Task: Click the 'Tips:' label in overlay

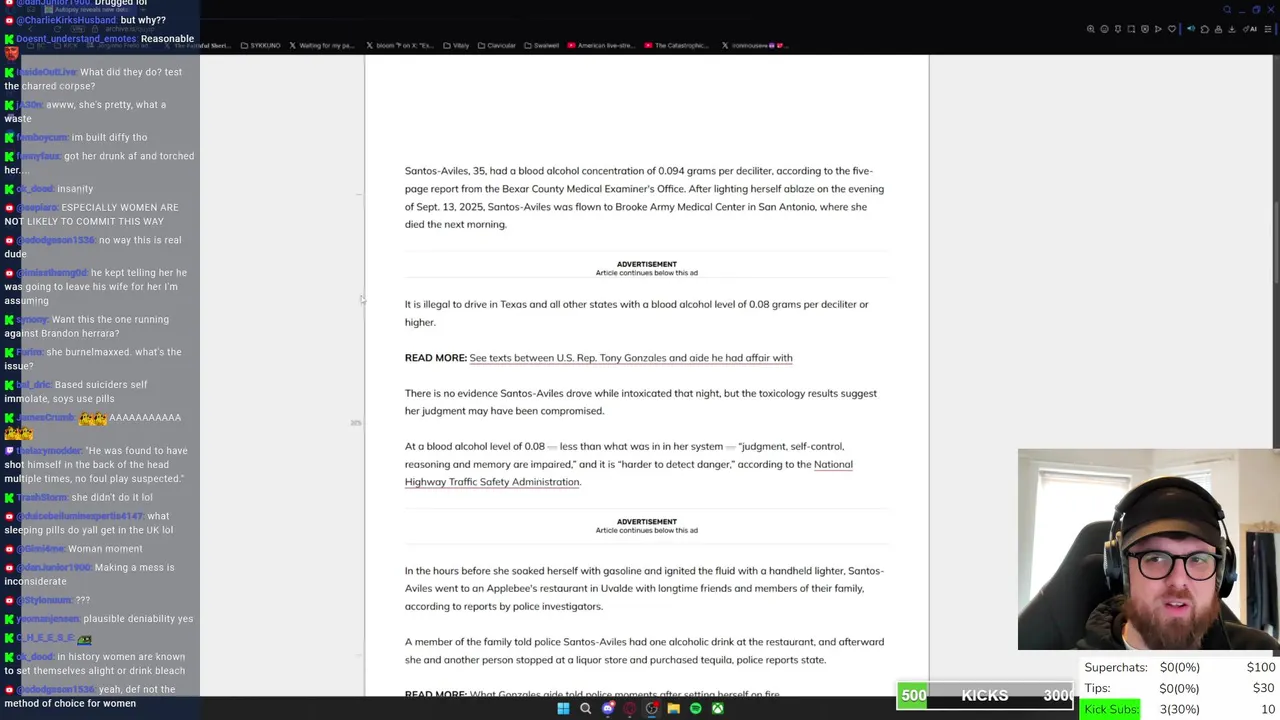Action: (x=1097, y=688)
